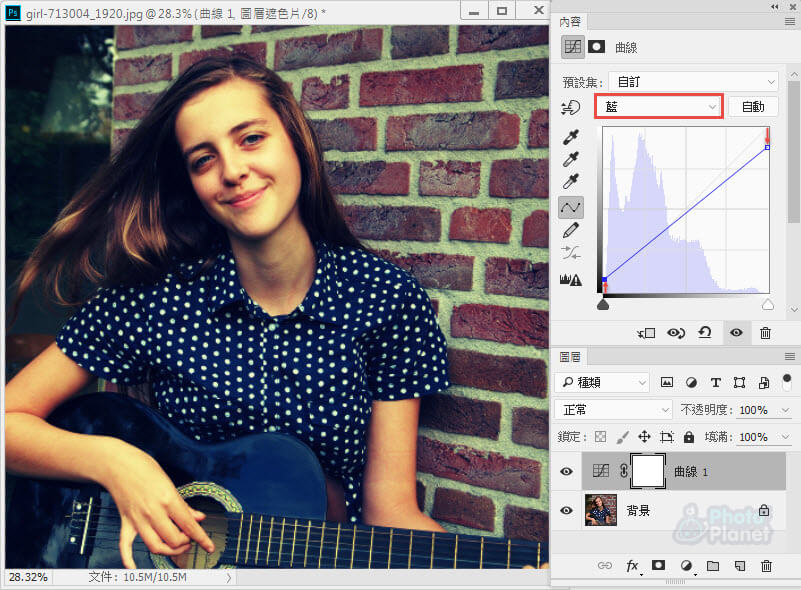This screenshot has width=801, height=590.
Task: Pick the white point eyedropper
Action: tap(571, 181)
